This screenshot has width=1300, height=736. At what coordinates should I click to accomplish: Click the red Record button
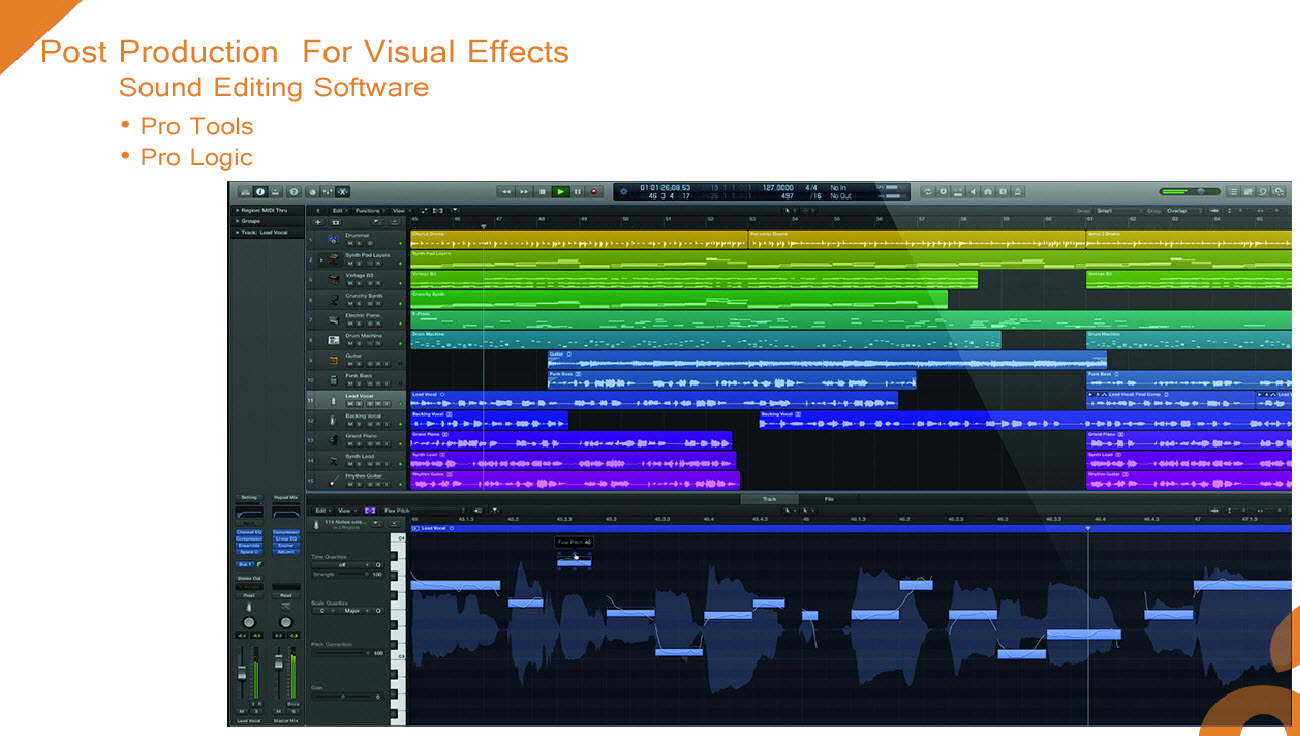[593, 191]
